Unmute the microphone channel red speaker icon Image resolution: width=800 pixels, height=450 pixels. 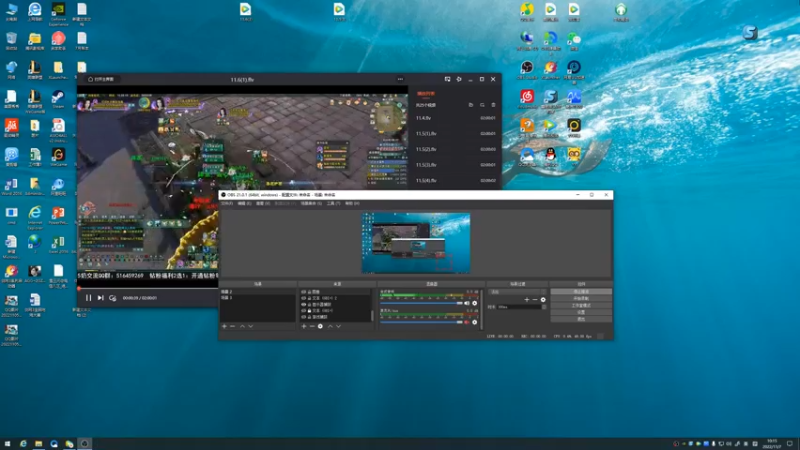coord(467,322)
